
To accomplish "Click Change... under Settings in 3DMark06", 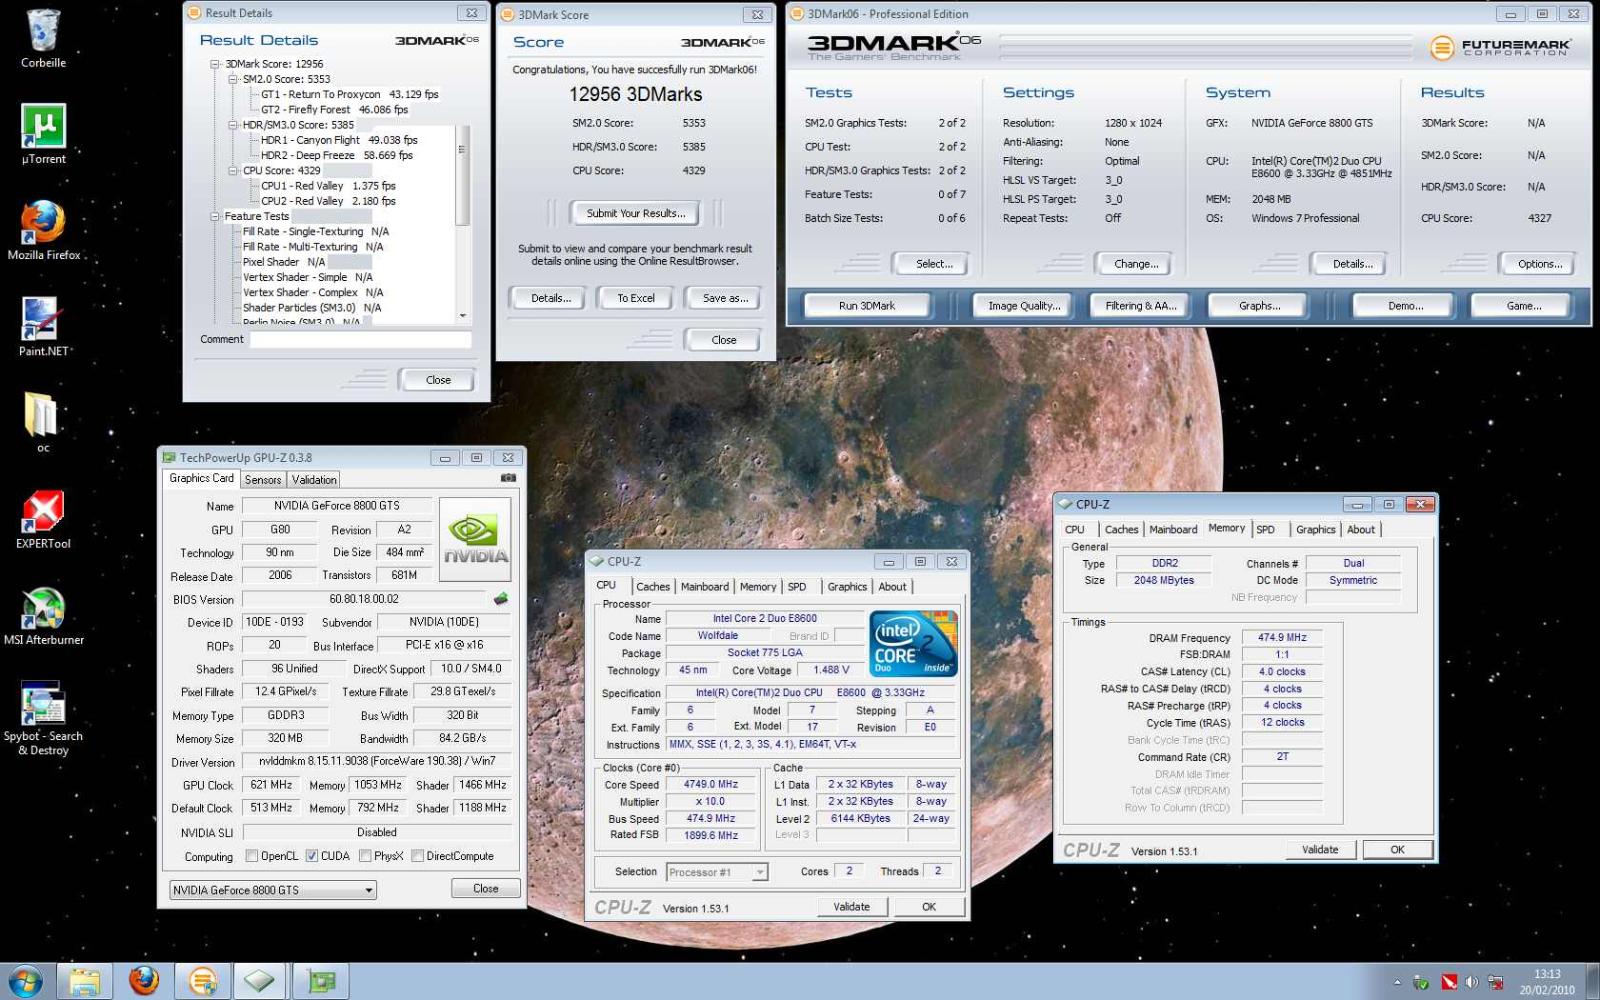I will point(1136,264).
